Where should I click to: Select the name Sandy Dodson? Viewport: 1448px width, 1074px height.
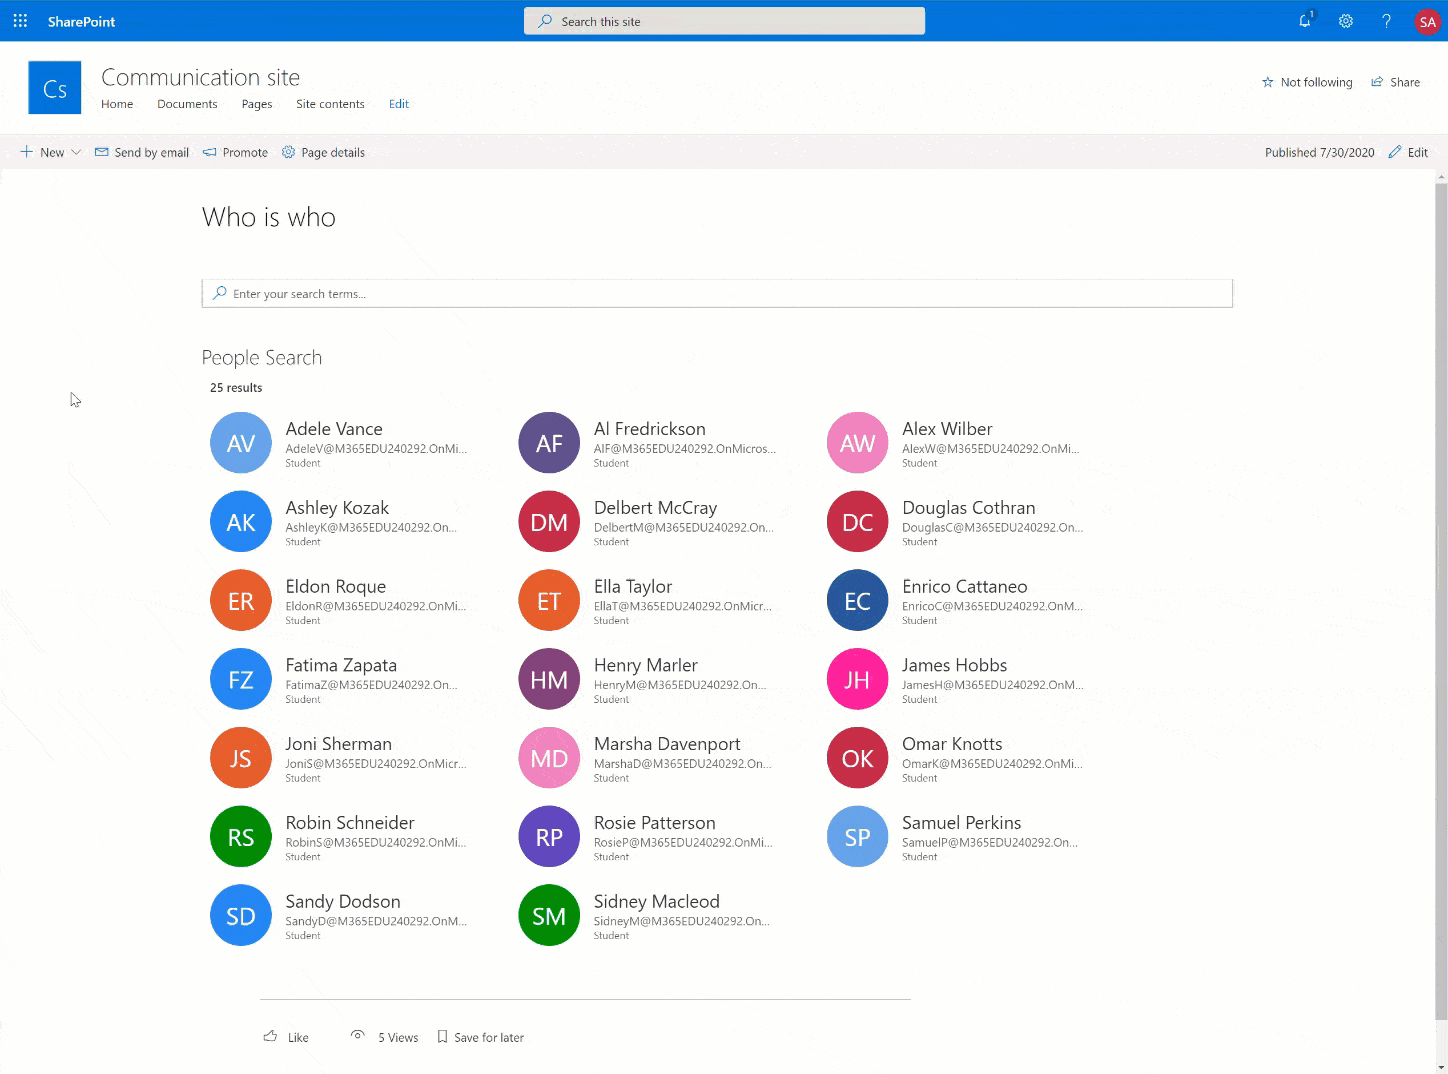click(343, 902)
